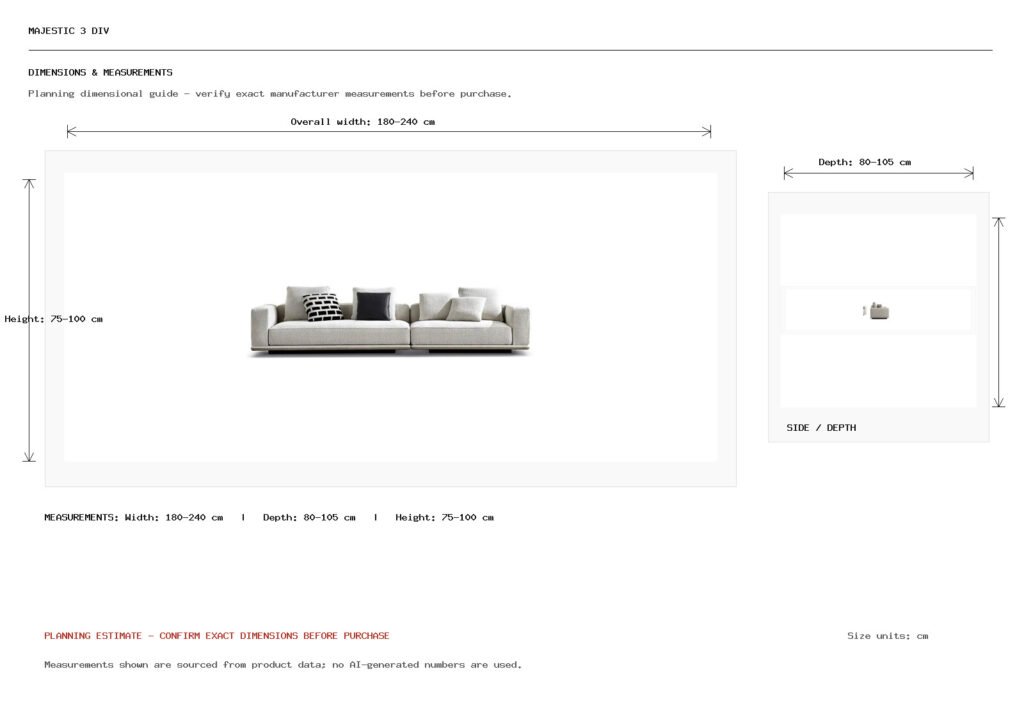Click the "MAJESTIC 3 DIV" title text
Image resolution: width=1024 pixels, height=717 pixels.
69,31
